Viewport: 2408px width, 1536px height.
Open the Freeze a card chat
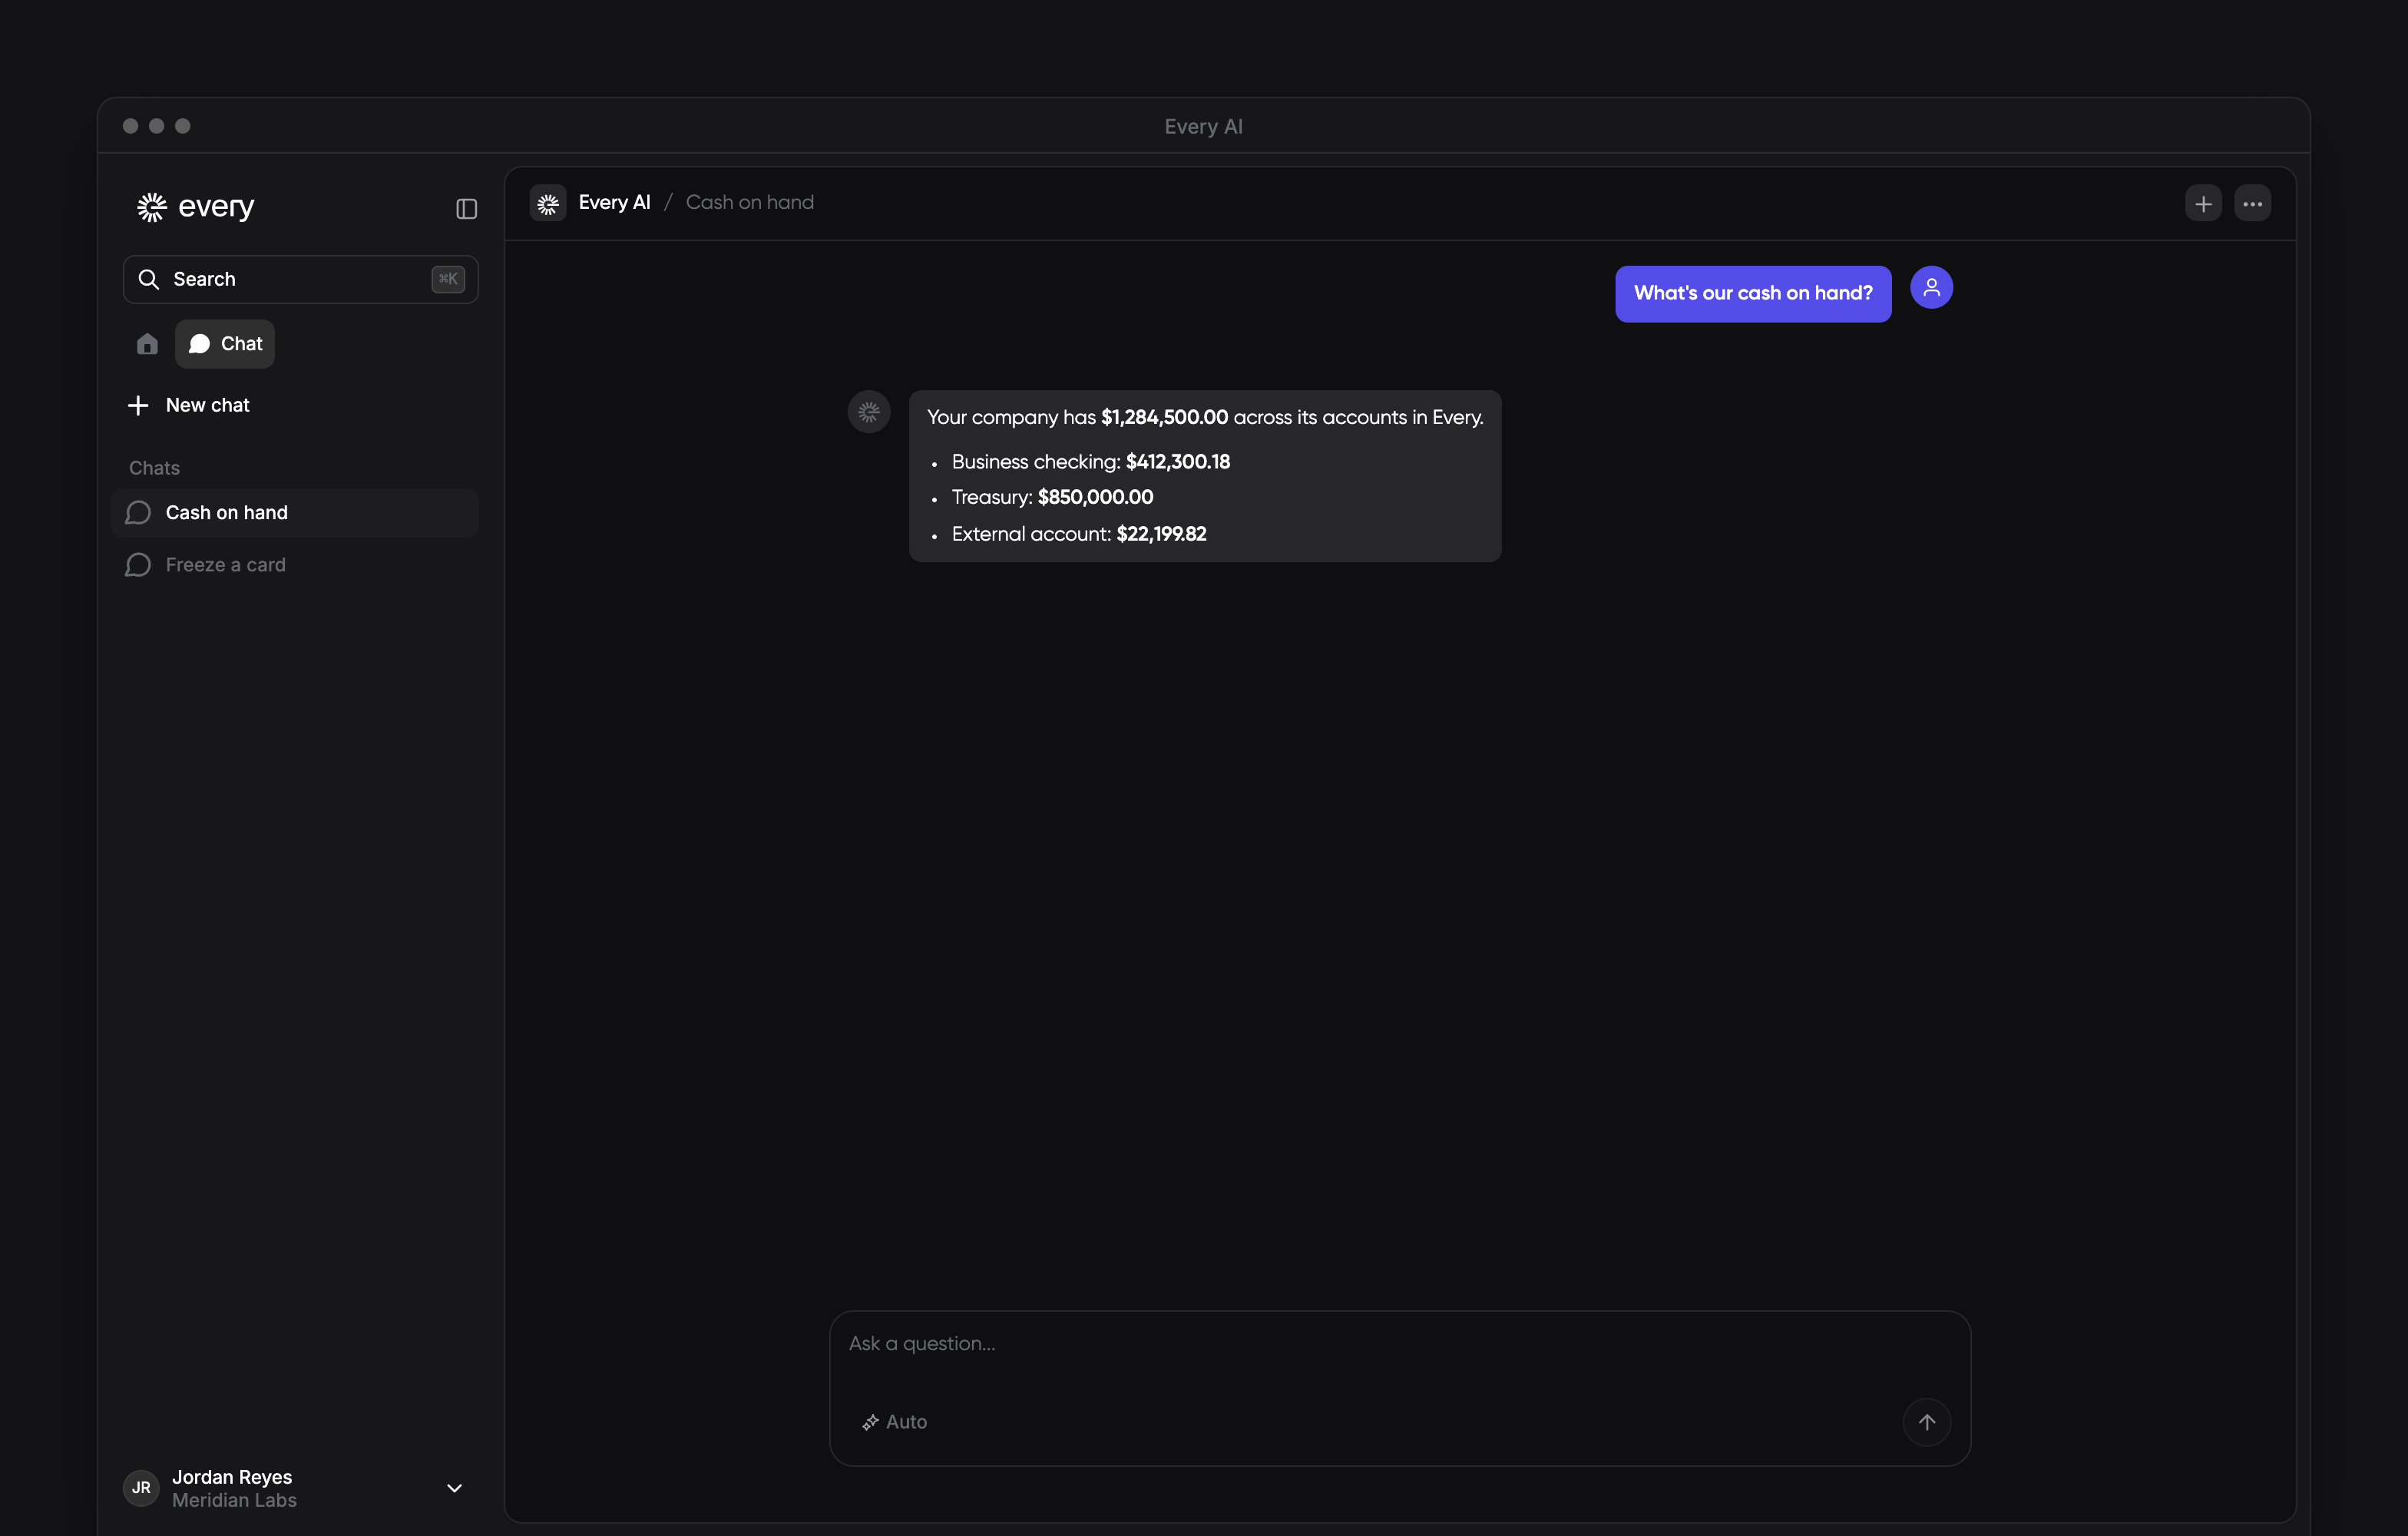pyautogui.click(x=295, y=565)
